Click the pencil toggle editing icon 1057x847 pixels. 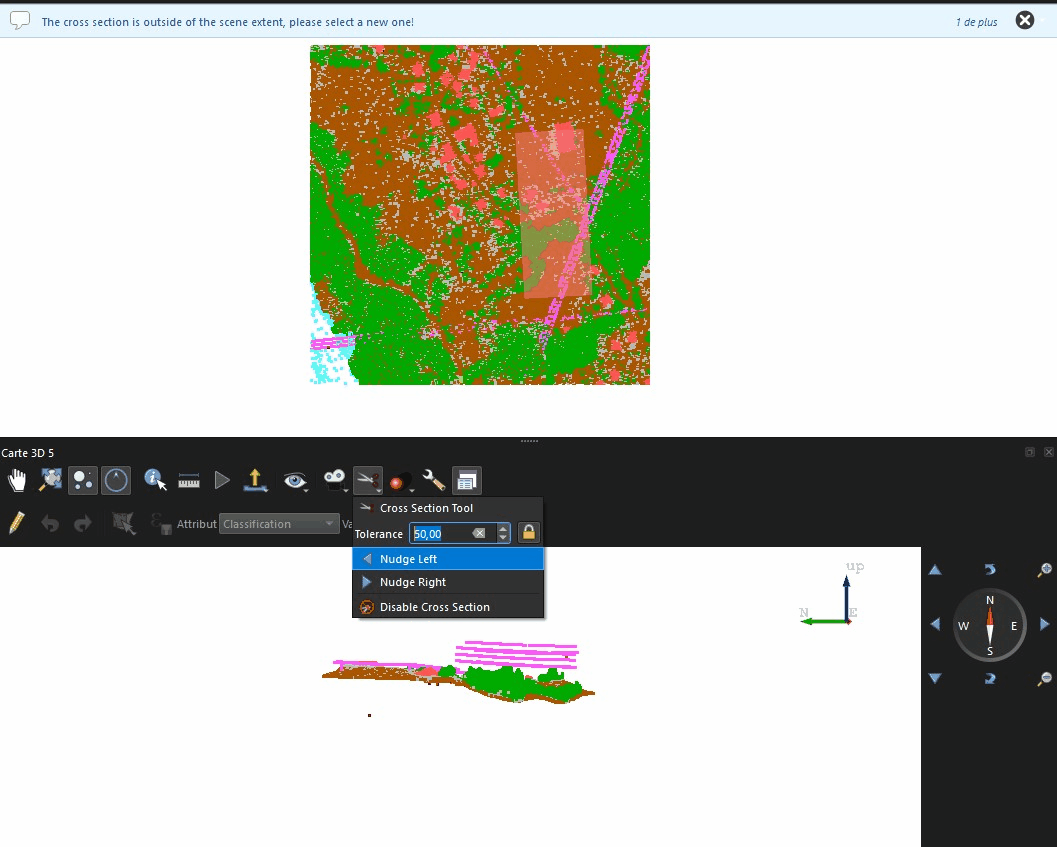tap(17, 523)
